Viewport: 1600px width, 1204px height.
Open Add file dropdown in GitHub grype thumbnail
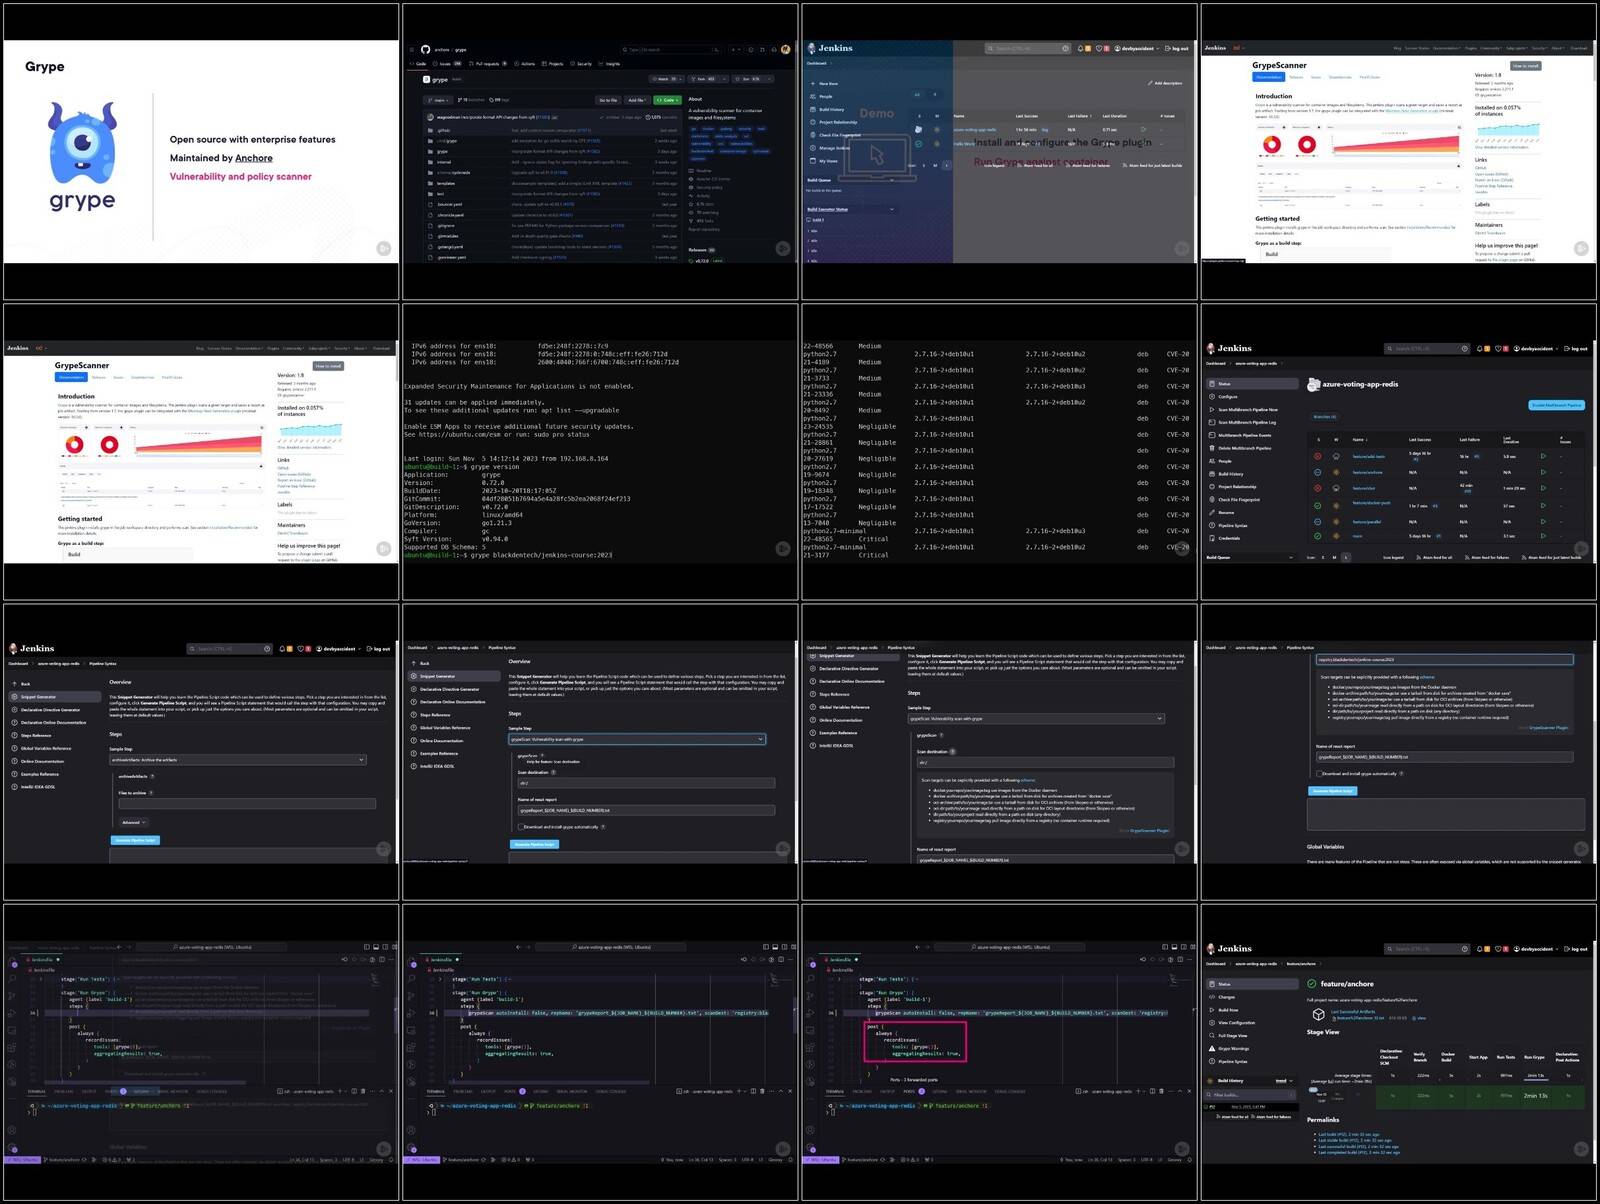[x=637, y=100]
